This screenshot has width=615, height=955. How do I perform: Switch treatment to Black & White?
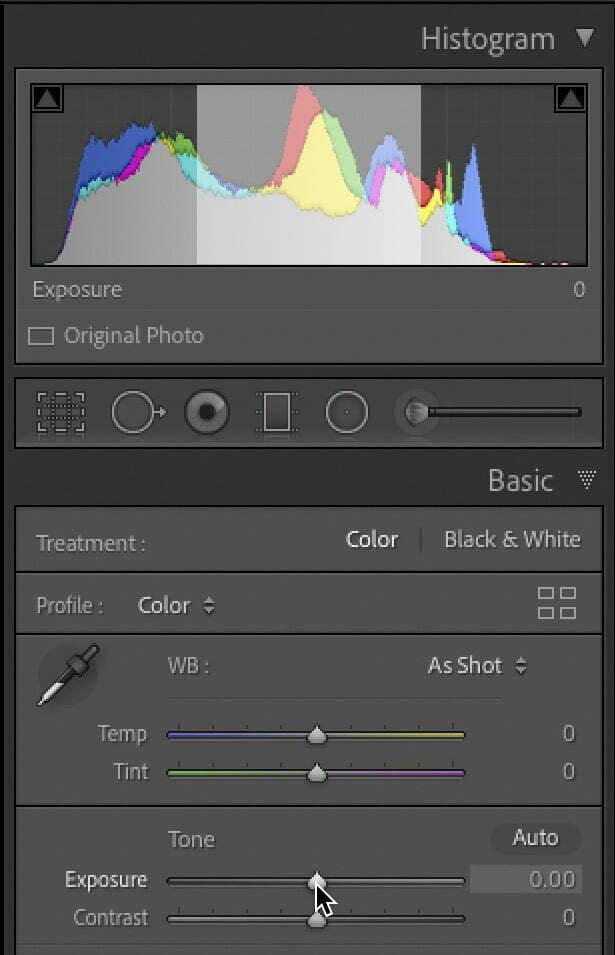pos(513,540)
